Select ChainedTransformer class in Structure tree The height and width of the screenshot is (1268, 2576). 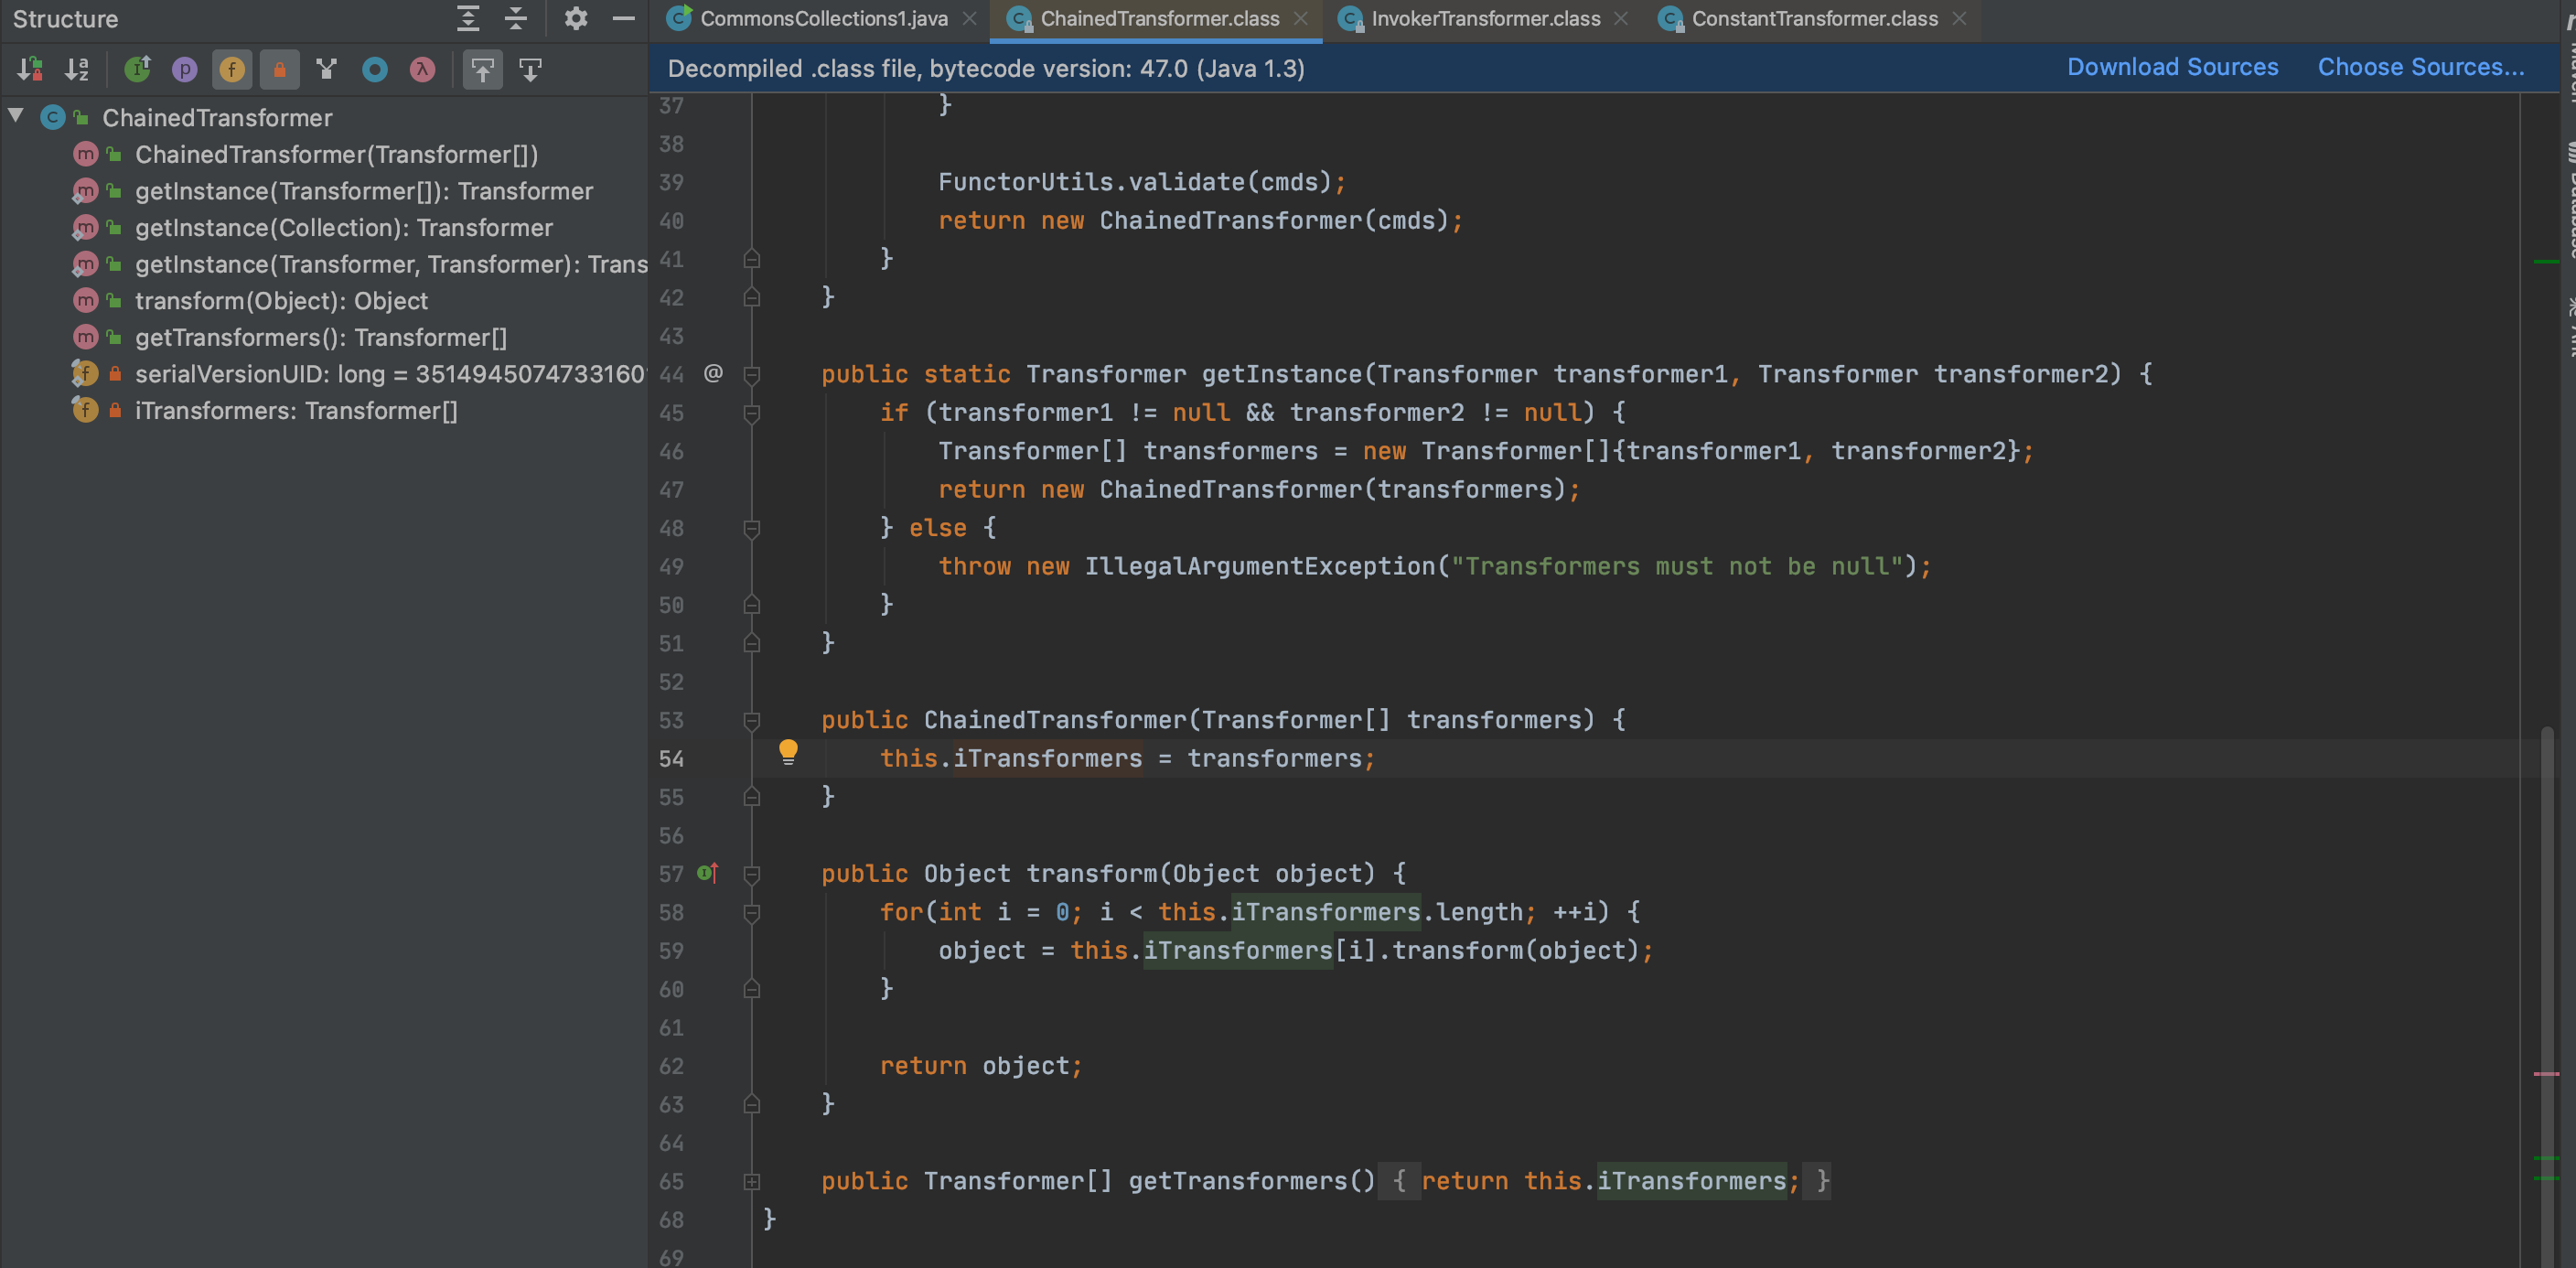pos(217,118)
